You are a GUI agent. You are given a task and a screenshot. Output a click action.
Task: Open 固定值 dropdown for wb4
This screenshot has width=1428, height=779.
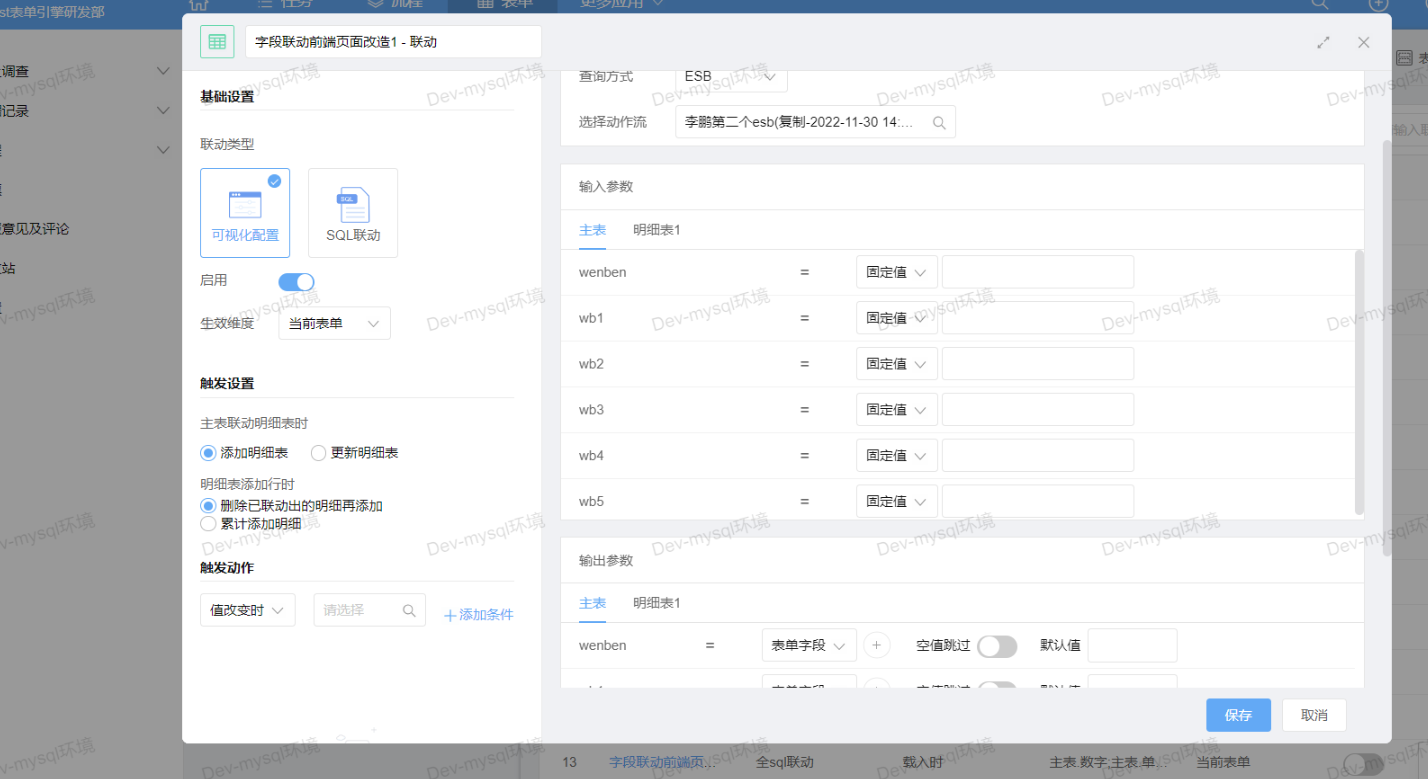(897, 455)
